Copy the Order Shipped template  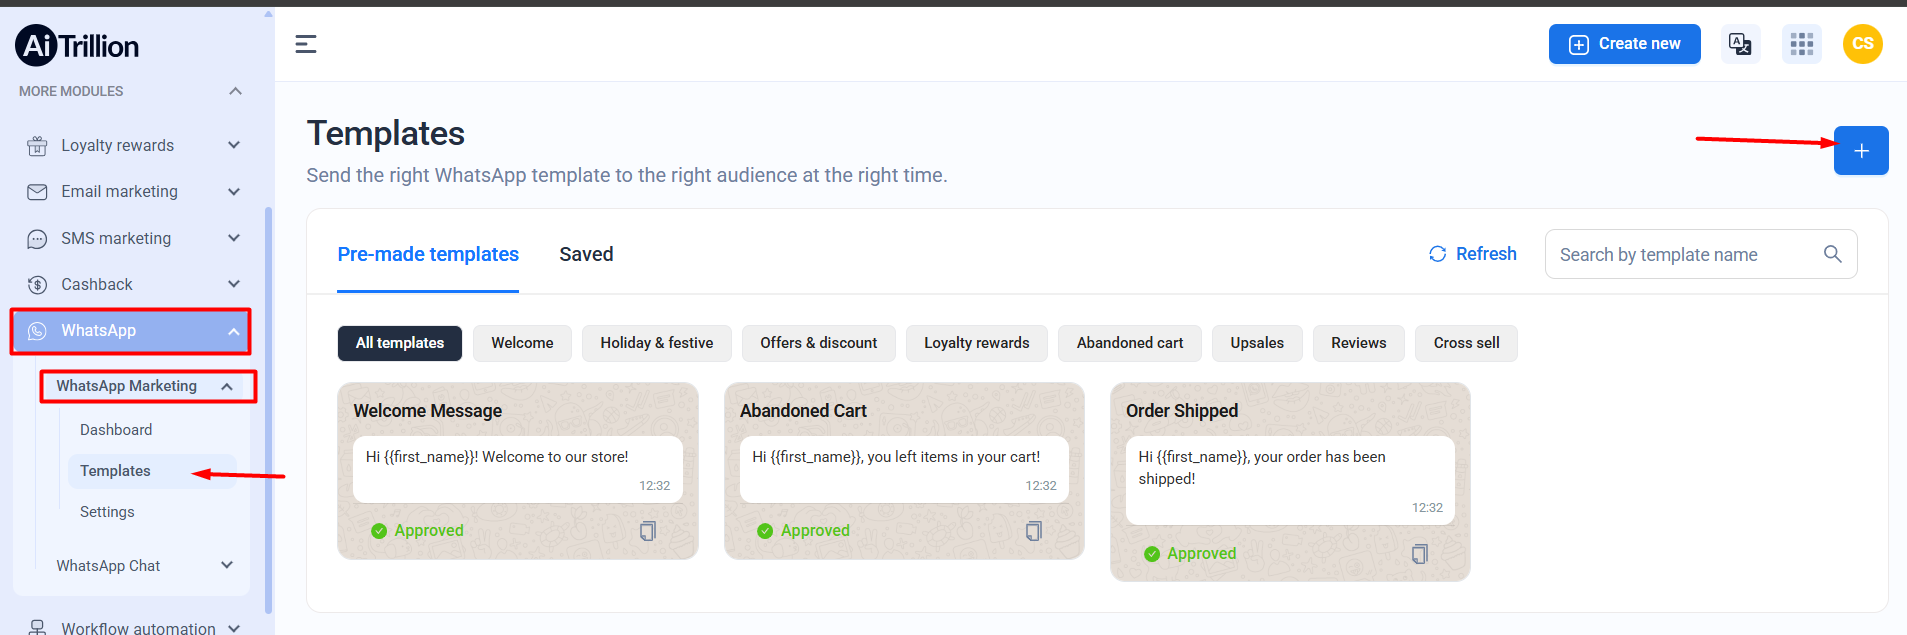pos(1420,554)
